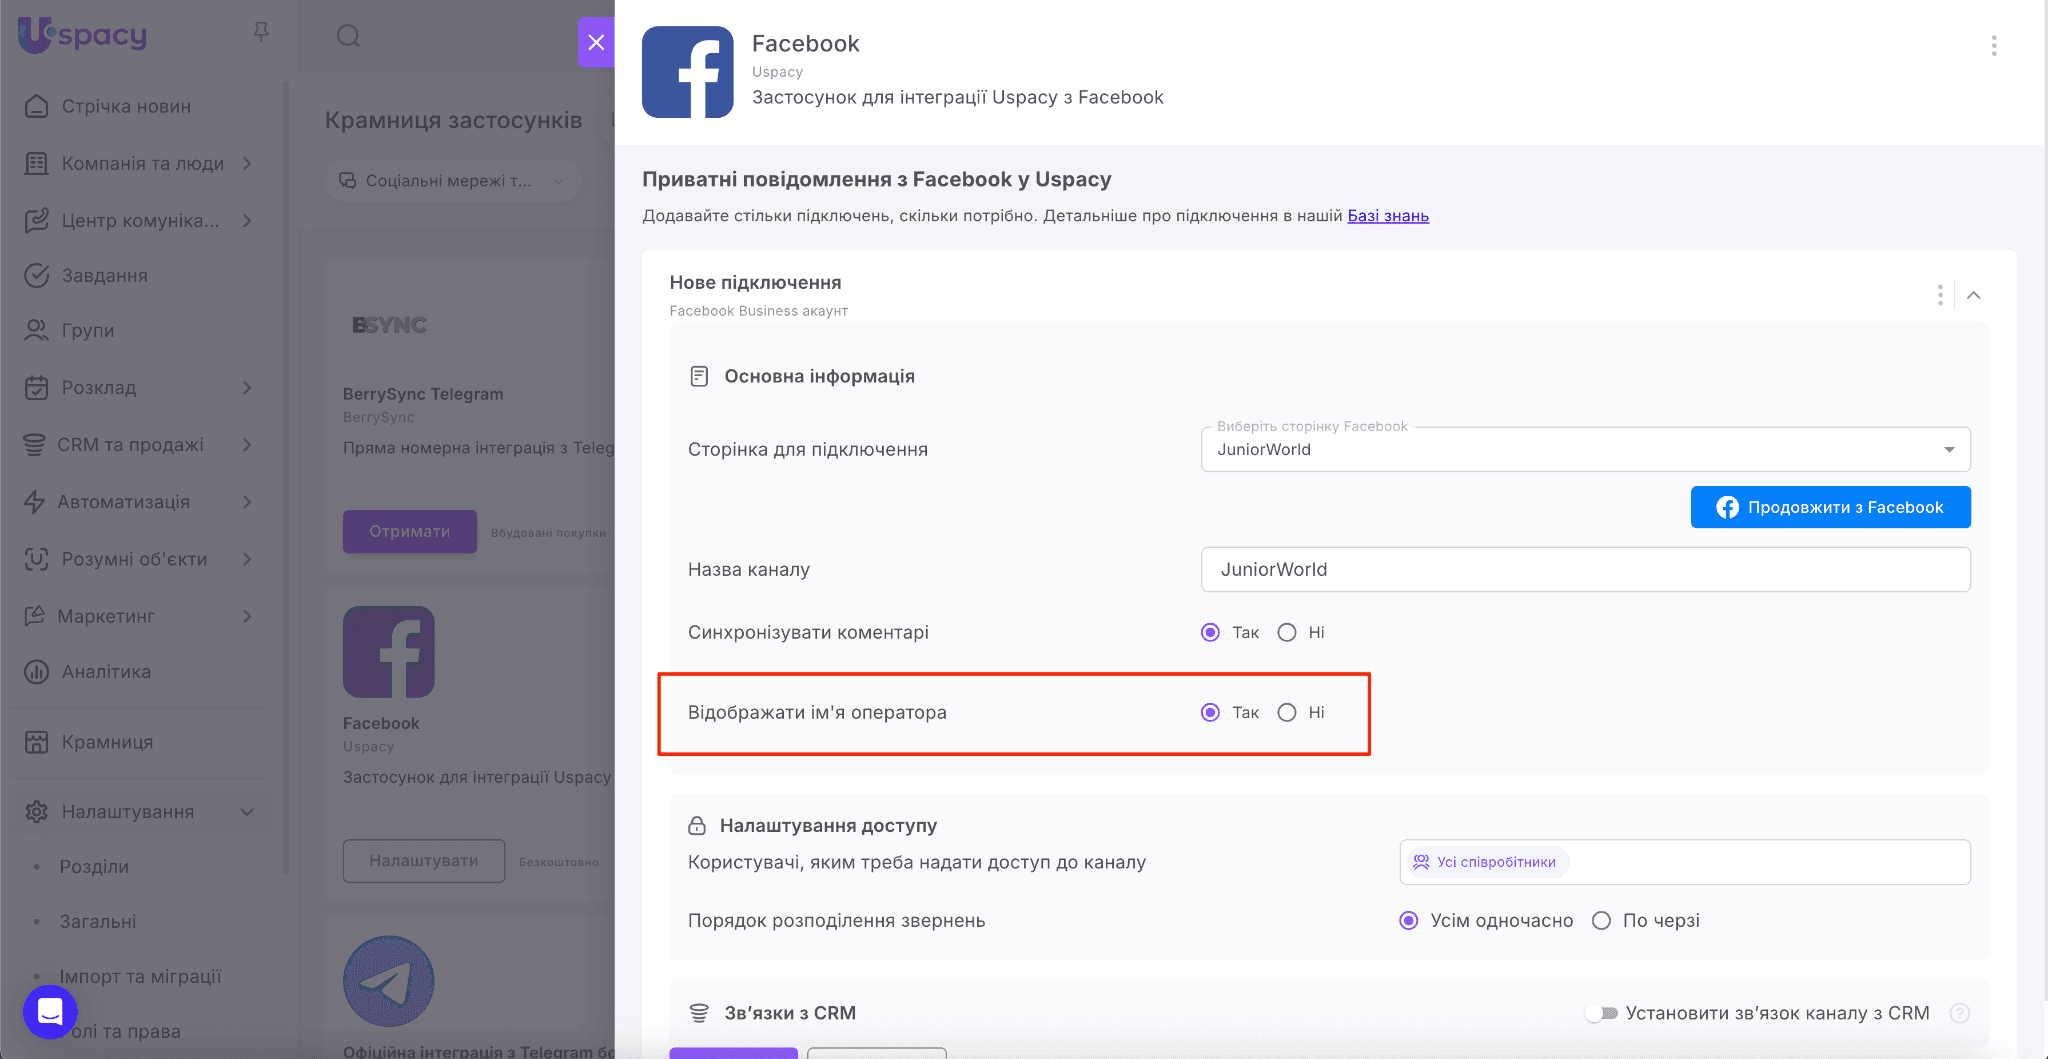Open the Facebook page selection dropdown
The height and width of the screenshot is (1059, 2048).
pyautogui.click(x=1585, y=449)
